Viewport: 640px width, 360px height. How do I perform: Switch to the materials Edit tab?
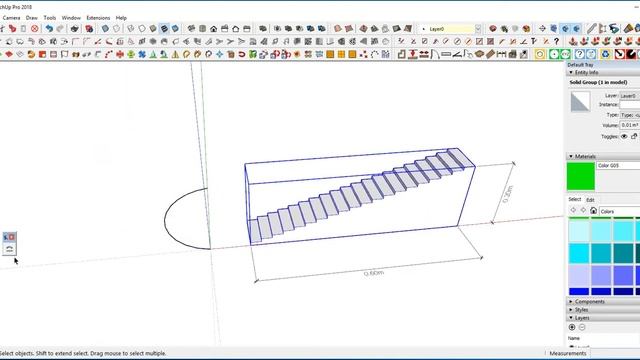click(590, 200)
